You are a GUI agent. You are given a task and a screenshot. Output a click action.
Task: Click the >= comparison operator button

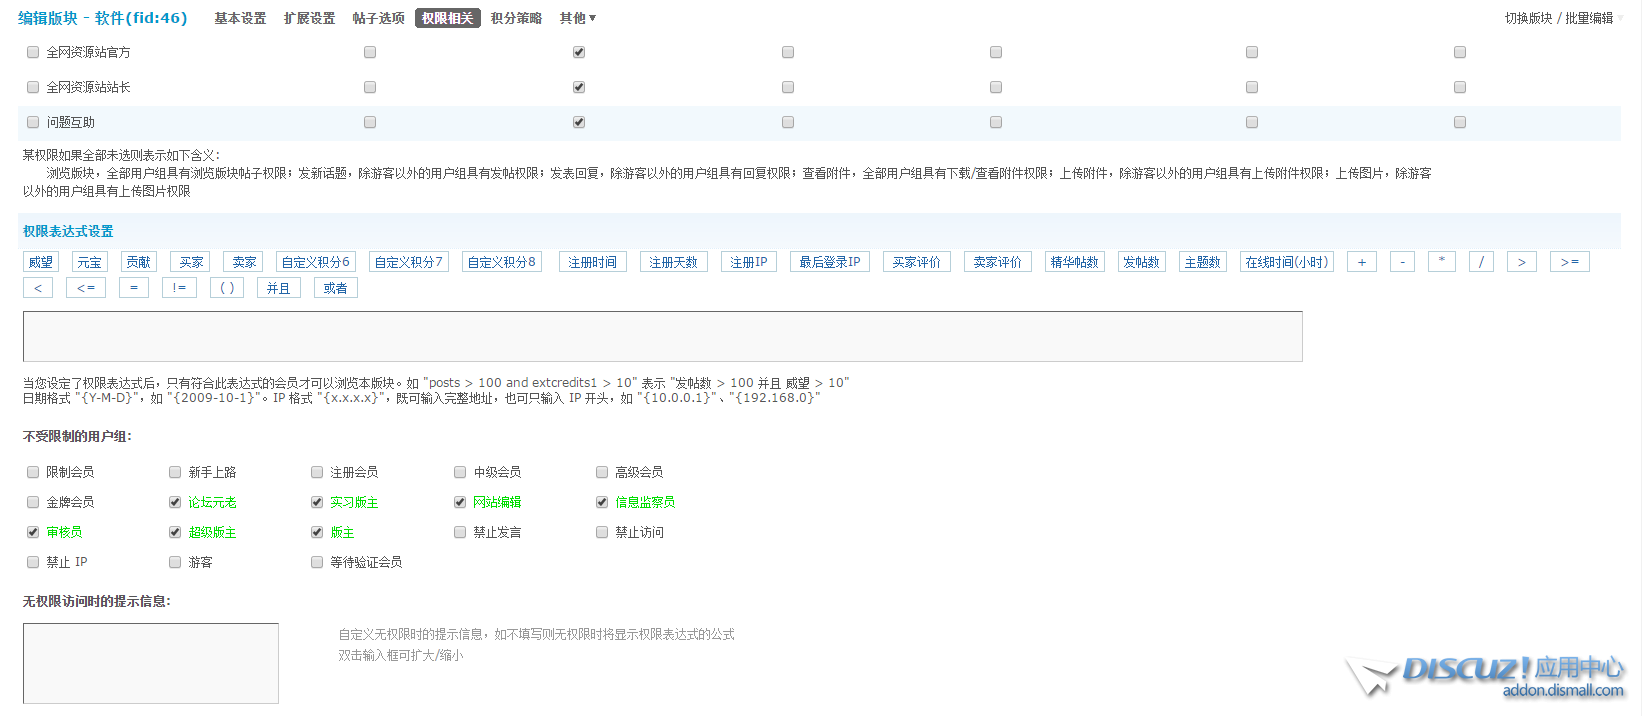(1569, 262)
